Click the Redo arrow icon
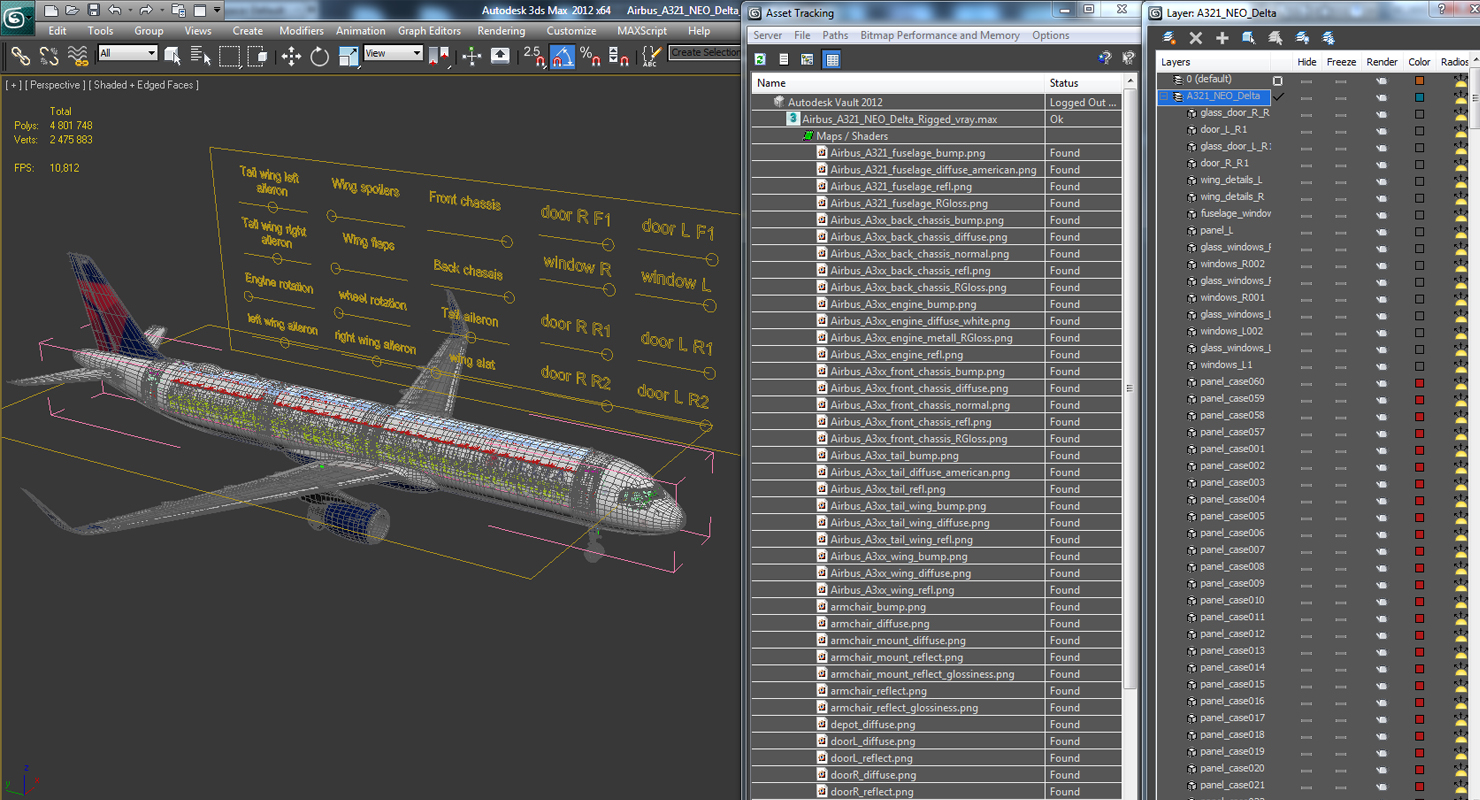This screenshot has width=1480, height=800. 146,10
